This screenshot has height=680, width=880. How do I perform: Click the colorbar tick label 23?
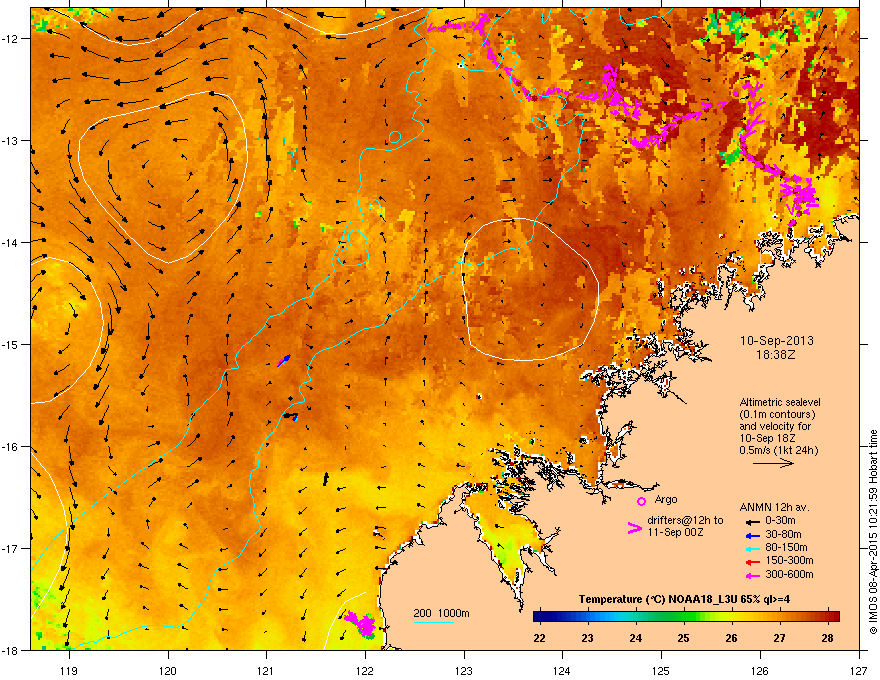(588, 638)
